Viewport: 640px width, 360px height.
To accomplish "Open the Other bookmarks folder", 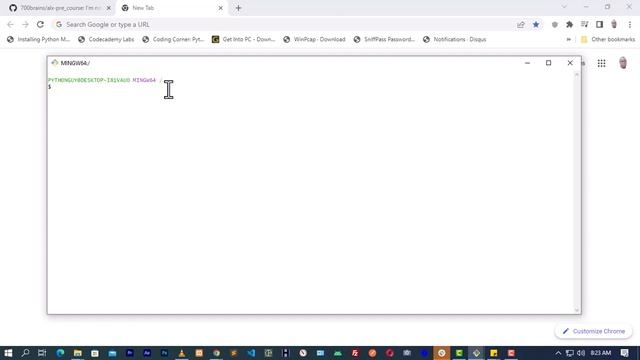I will coord(608,39).
